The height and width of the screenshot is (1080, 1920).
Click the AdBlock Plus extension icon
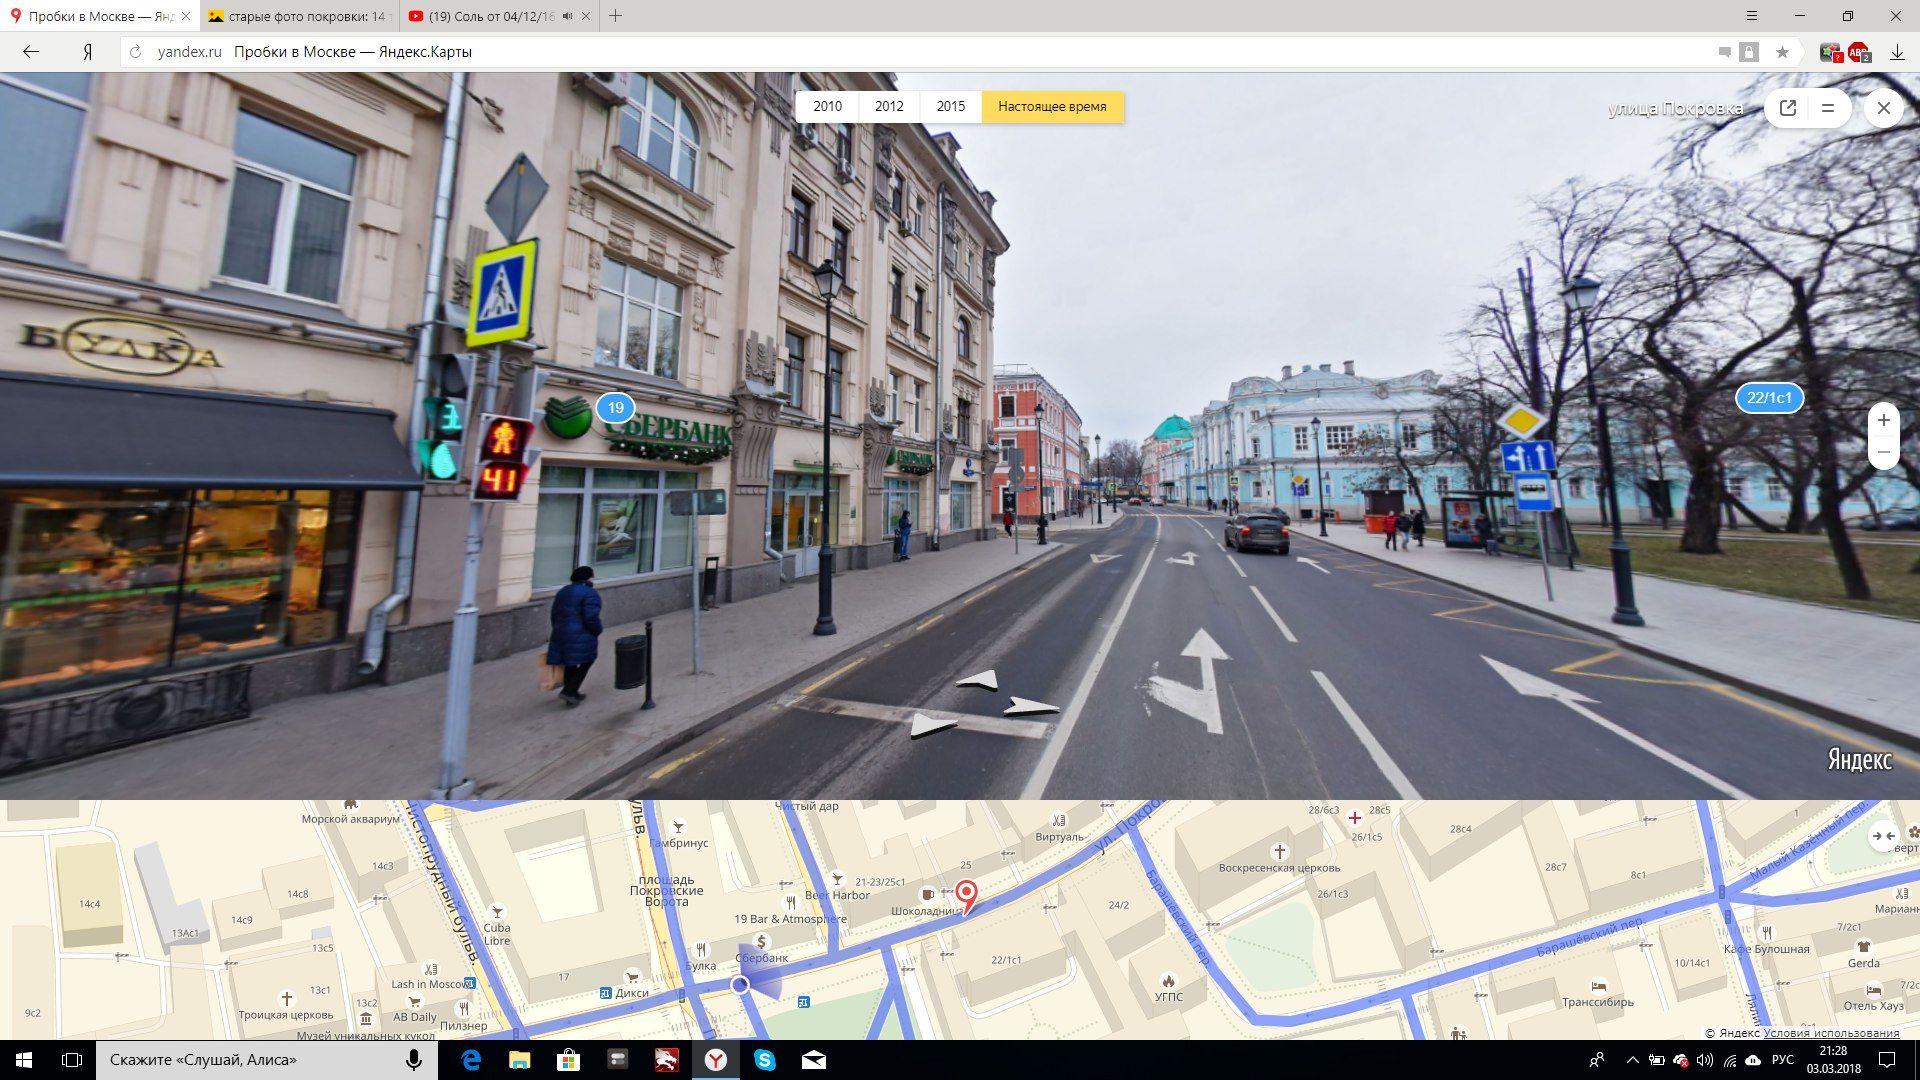tap(1858, 52)
